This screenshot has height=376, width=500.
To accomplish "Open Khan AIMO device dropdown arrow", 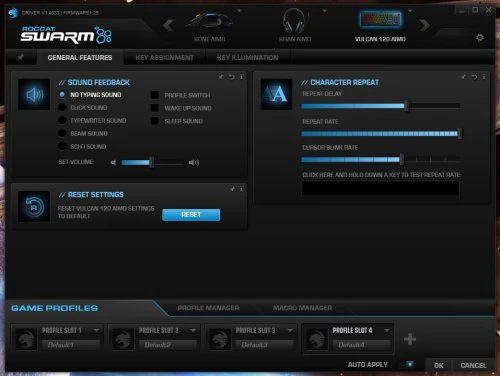I will (x=325, y=11).
